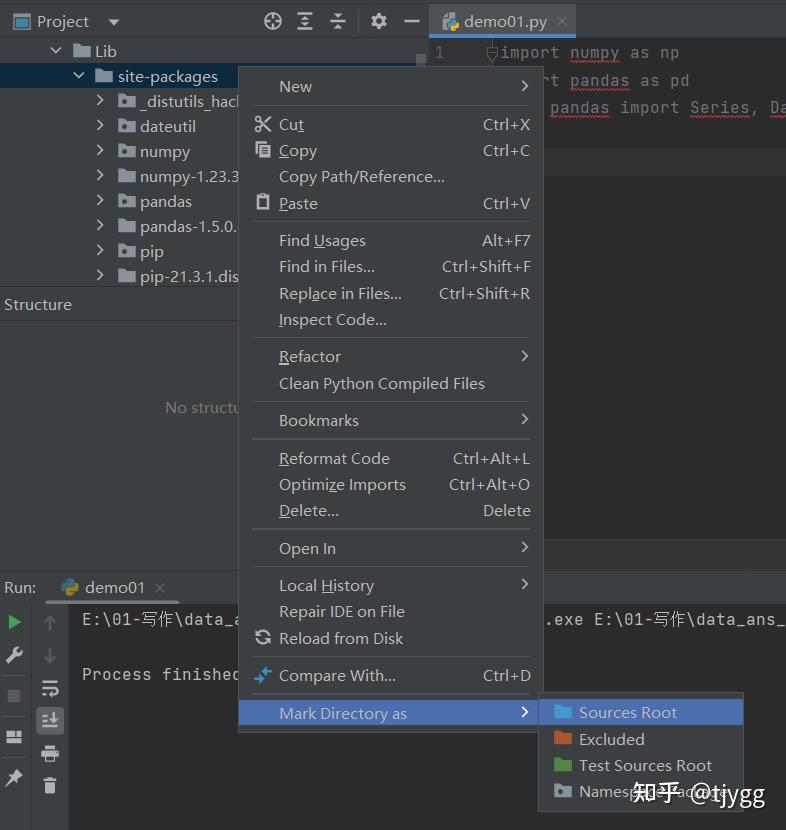786x830 pixels.
Task: Collapse the site-packages folder
Action: click(x=79, y=76)
